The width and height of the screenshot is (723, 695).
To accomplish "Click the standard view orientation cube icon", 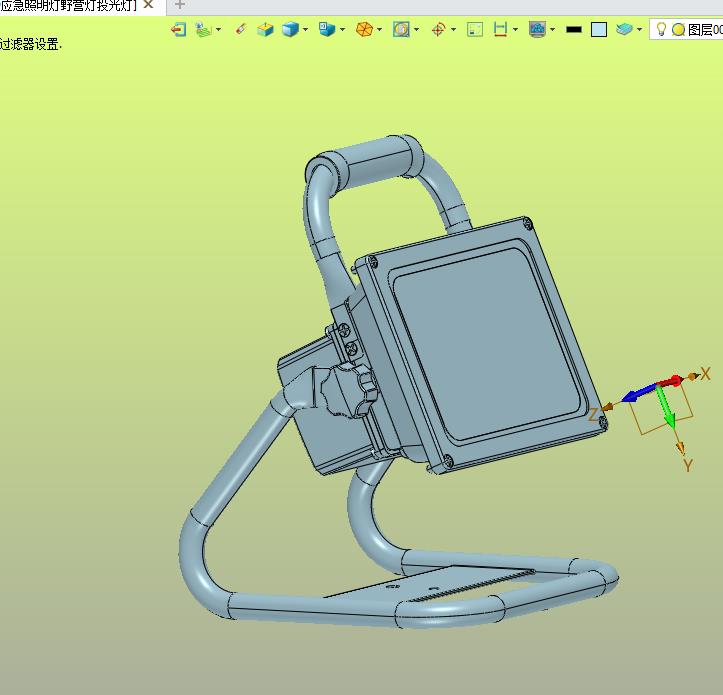I will coord(327,30).
